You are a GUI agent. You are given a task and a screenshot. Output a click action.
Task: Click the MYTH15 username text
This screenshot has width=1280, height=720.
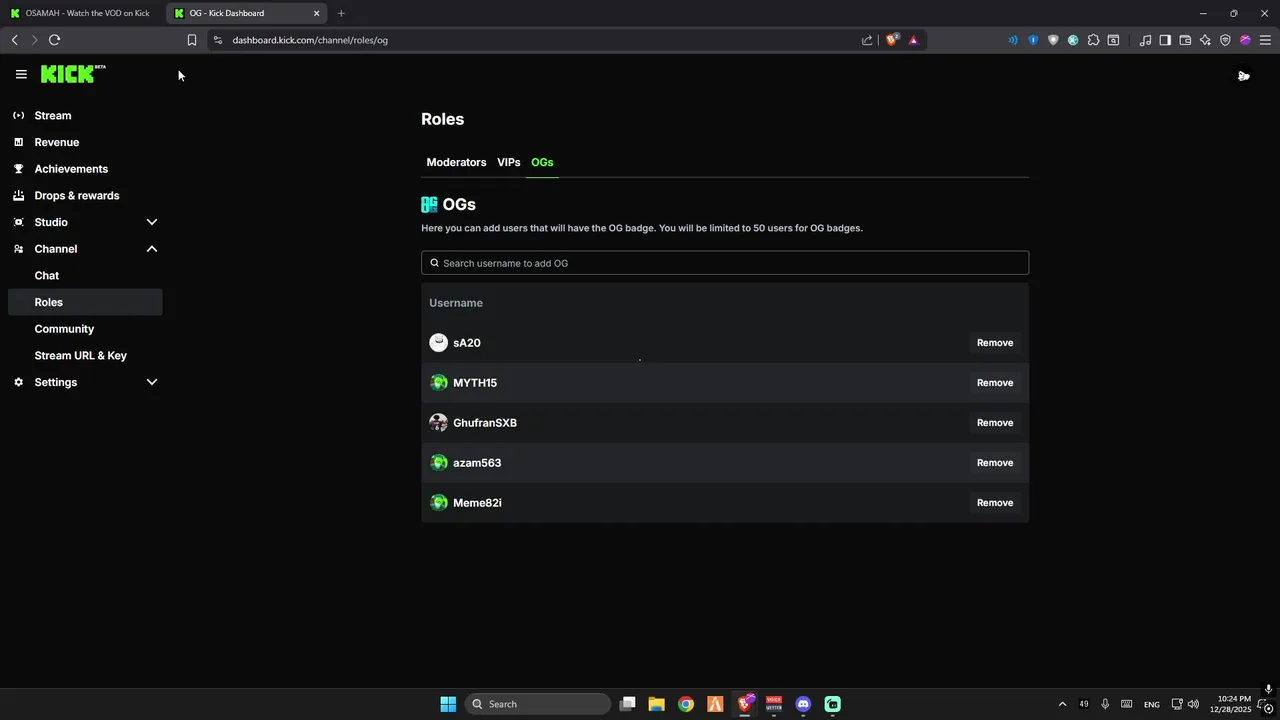pos(475,383)
